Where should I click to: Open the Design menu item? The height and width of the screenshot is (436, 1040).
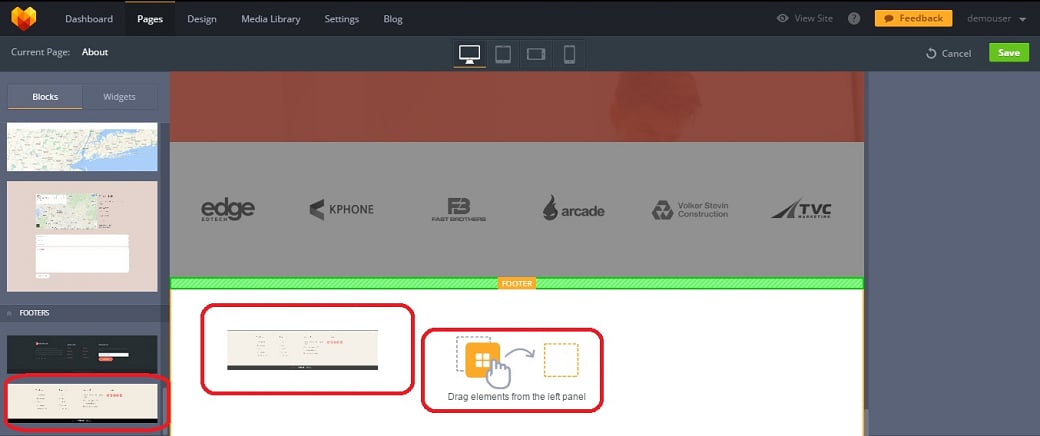(202, 18)
